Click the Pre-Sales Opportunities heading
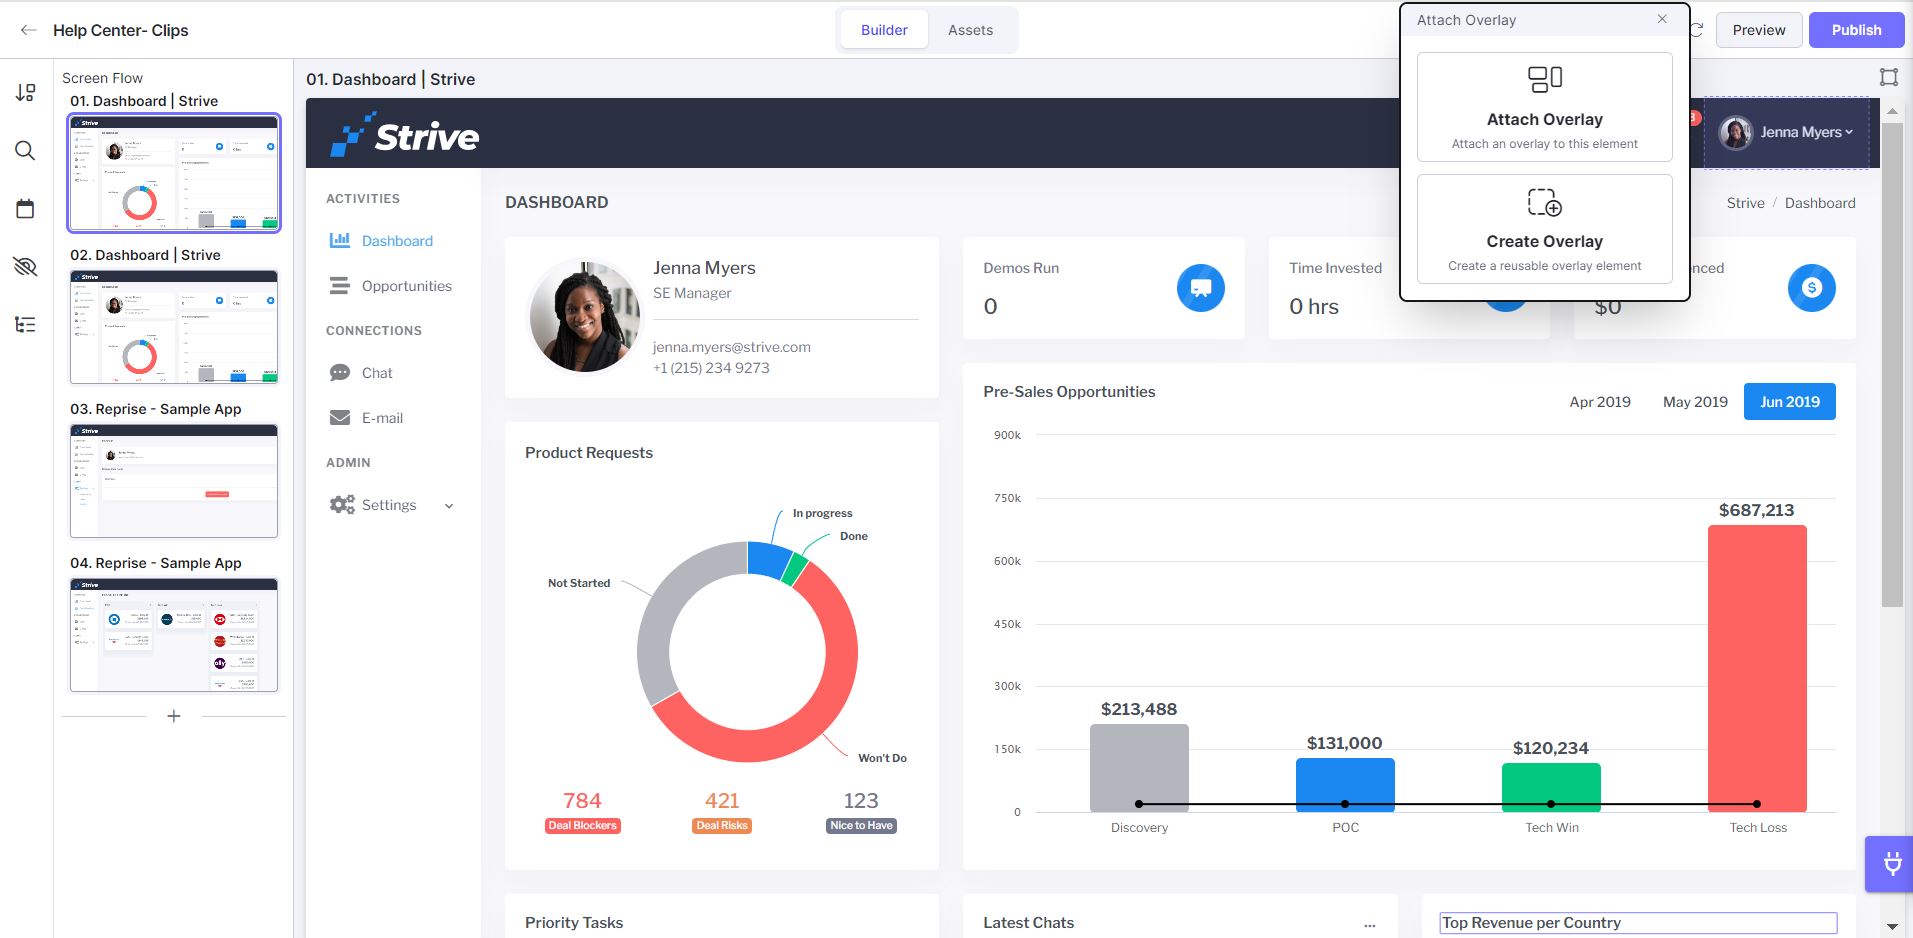 (1069, 392)
